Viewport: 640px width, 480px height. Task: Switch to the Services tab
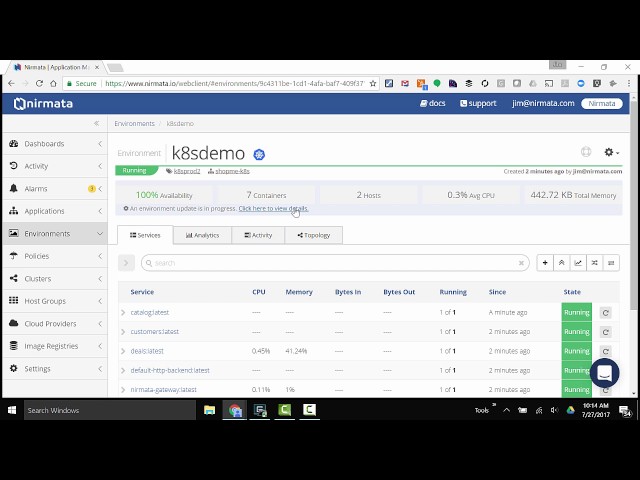pyautogui.click(x=145, y=235)
